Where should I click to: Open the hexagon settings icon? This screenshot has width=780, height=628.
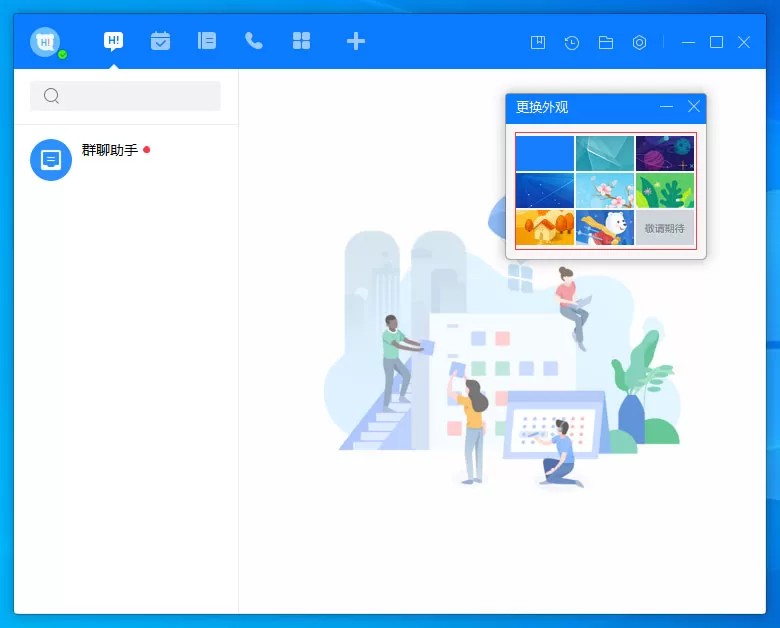coord(639,42)
